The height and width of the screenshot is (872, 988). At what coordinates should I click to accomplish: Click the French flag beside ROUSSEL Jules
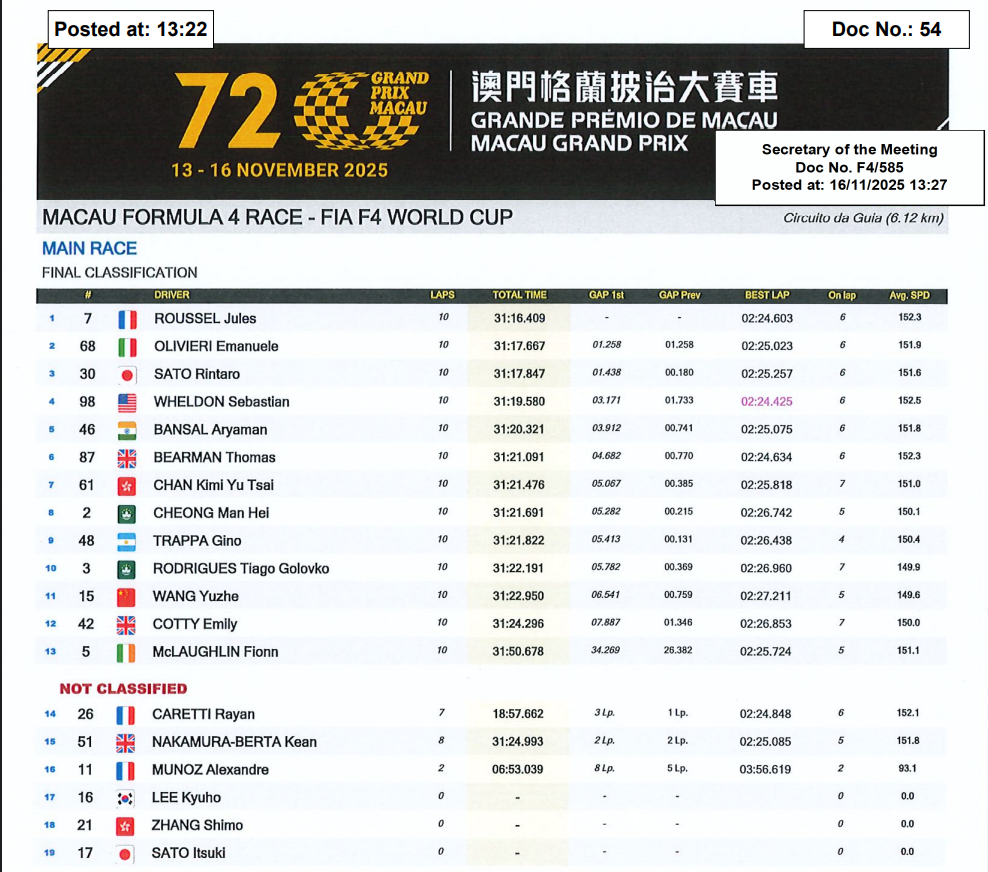coord(127,319)
